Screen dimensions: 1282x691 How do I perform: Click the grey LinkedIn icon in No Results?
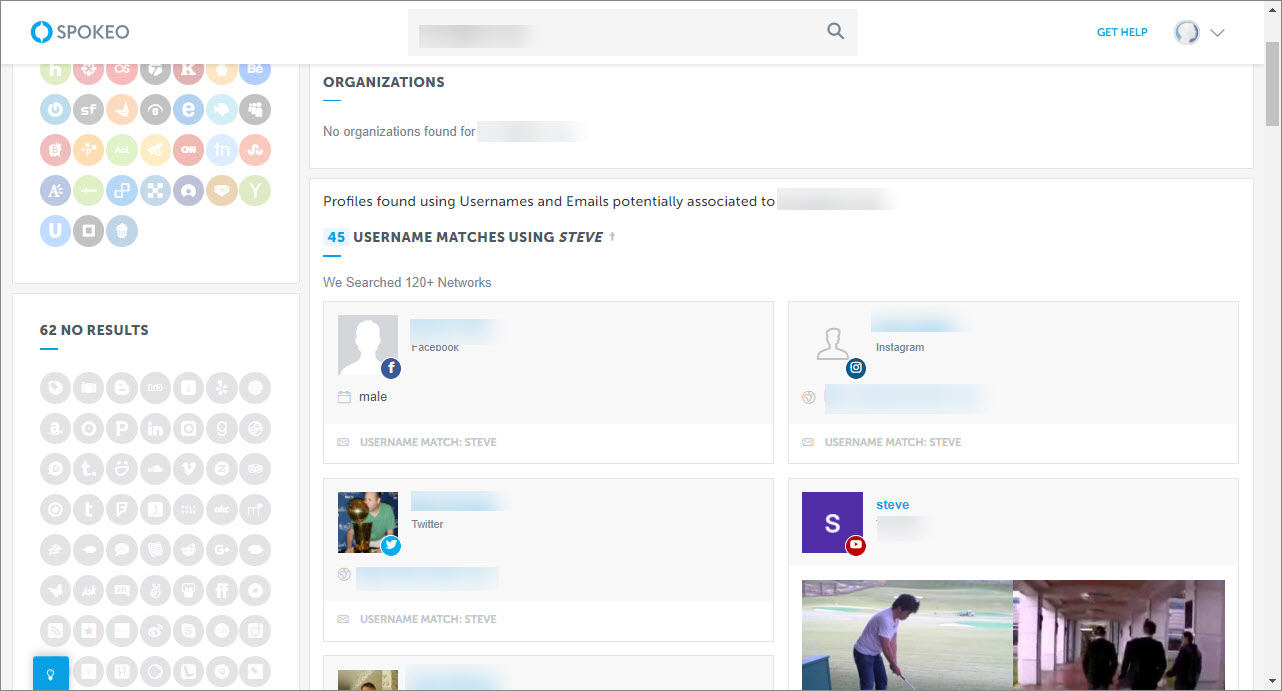tap(155, 428)
